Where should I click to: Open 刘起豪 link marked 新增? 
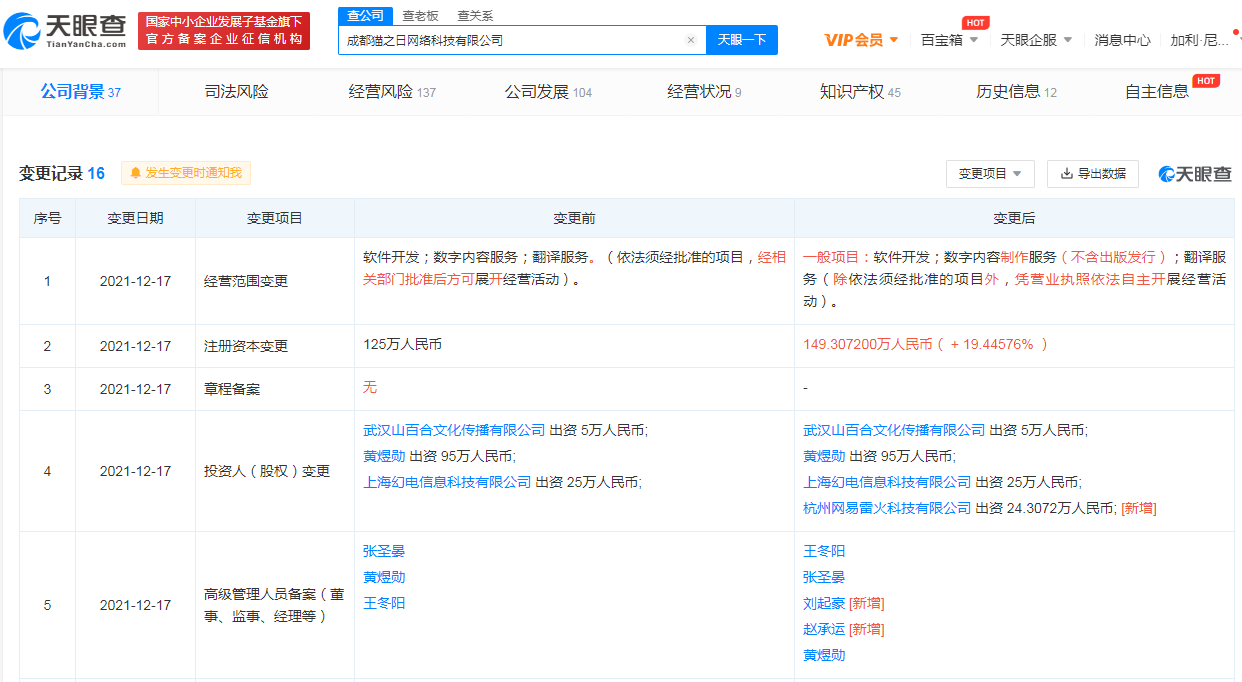(824, 603)
